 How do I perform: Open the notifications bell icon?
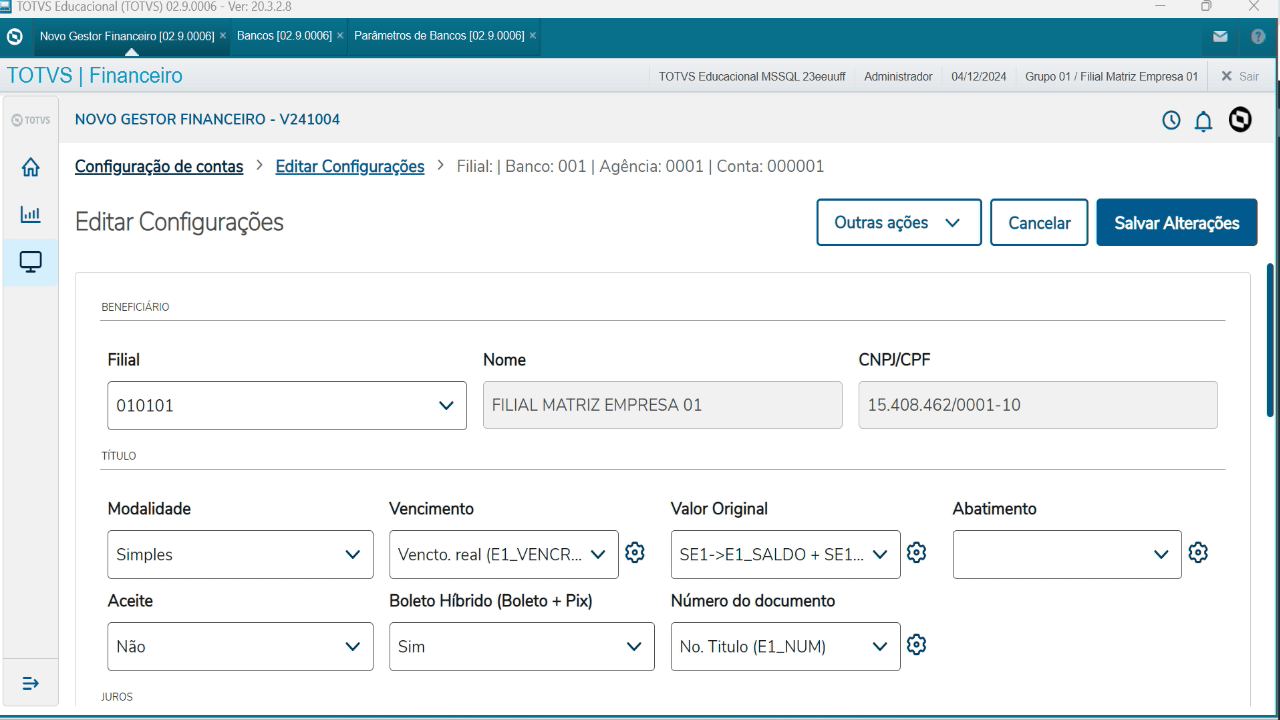pyautogui.click(x=1204, y=121)
